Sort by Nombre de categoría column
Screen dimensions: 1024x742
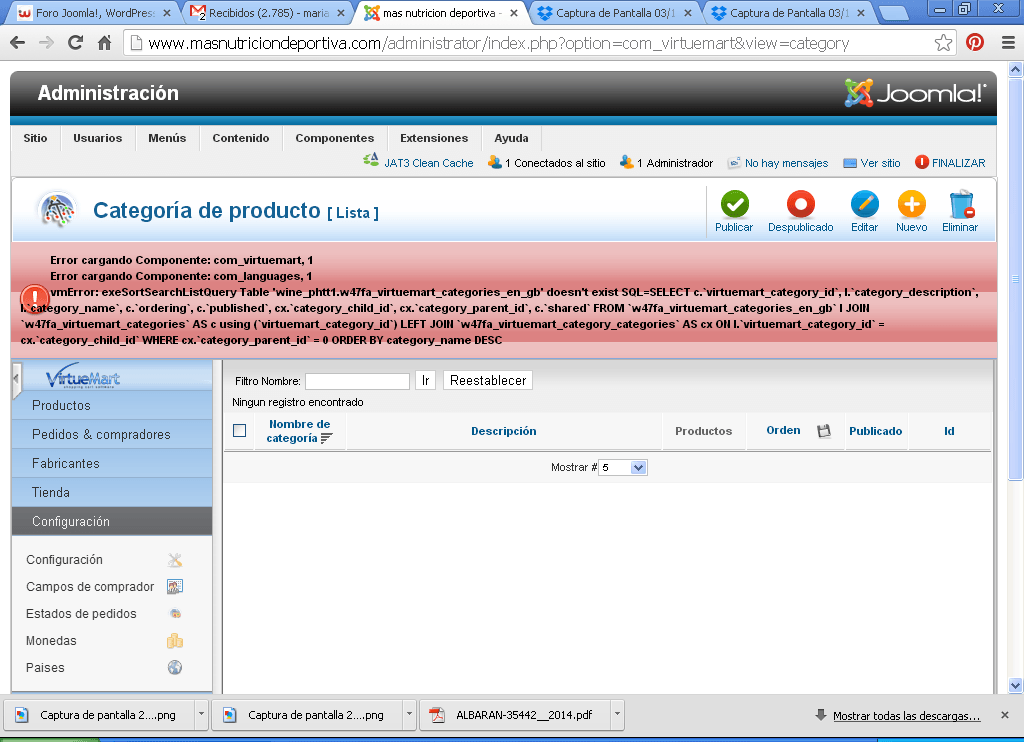click(x=300, y=431)
